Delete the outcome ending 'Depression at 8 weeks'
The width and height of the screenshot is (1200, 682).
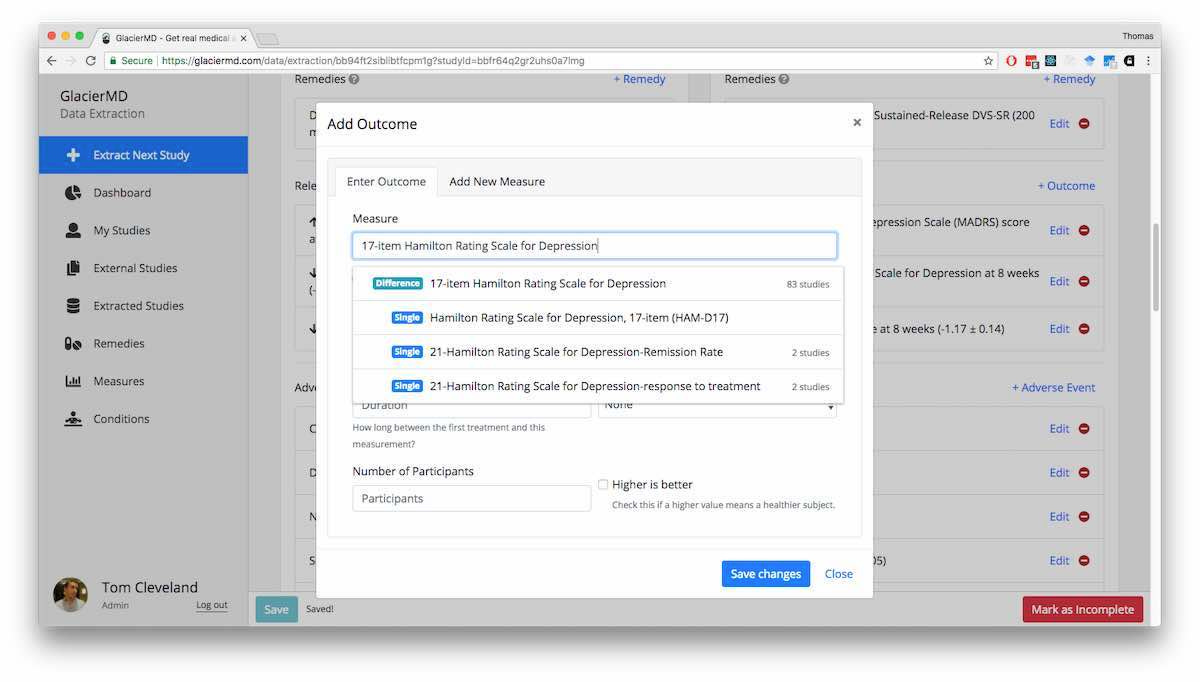(1084, 282)
